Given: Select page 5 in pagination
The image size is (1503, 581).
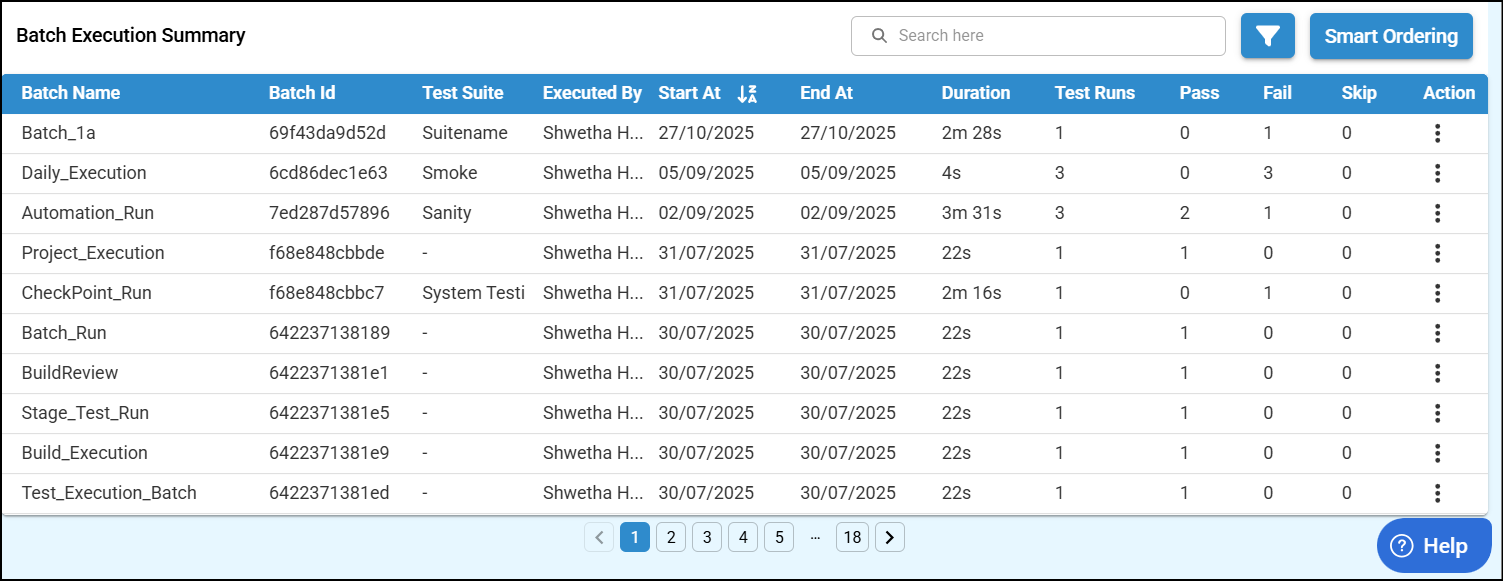Looking at the screenshot, I should pos(779,538).
